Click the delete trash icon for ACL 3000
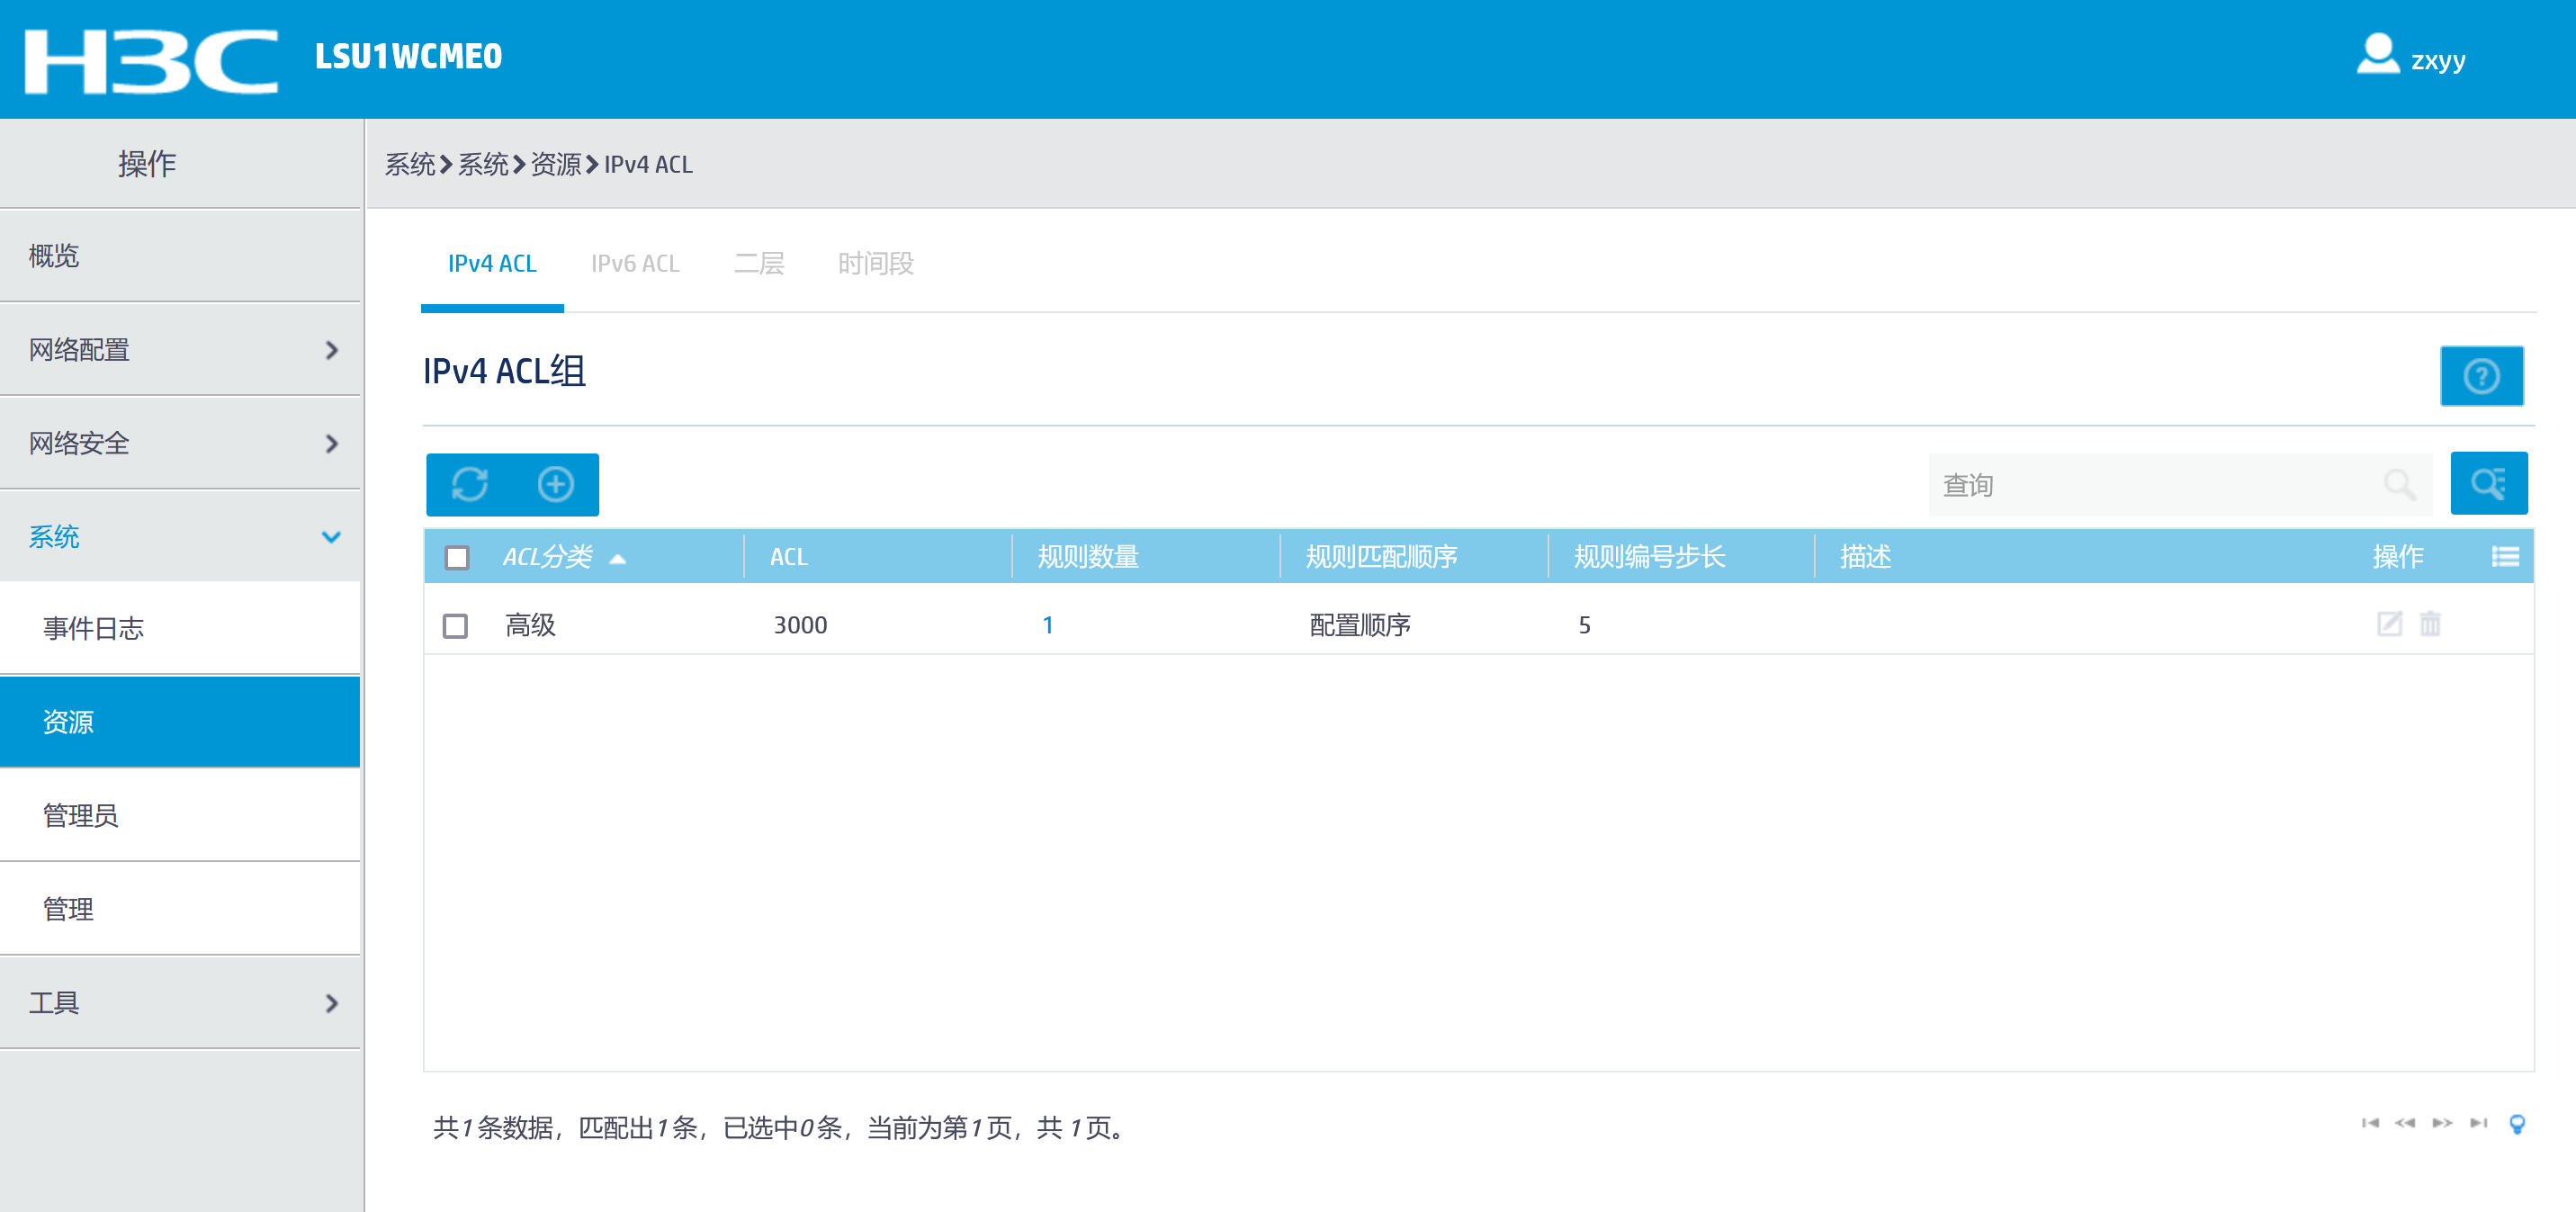Viewport: 2576px width, 1212px height. [x=2430, y=624]
